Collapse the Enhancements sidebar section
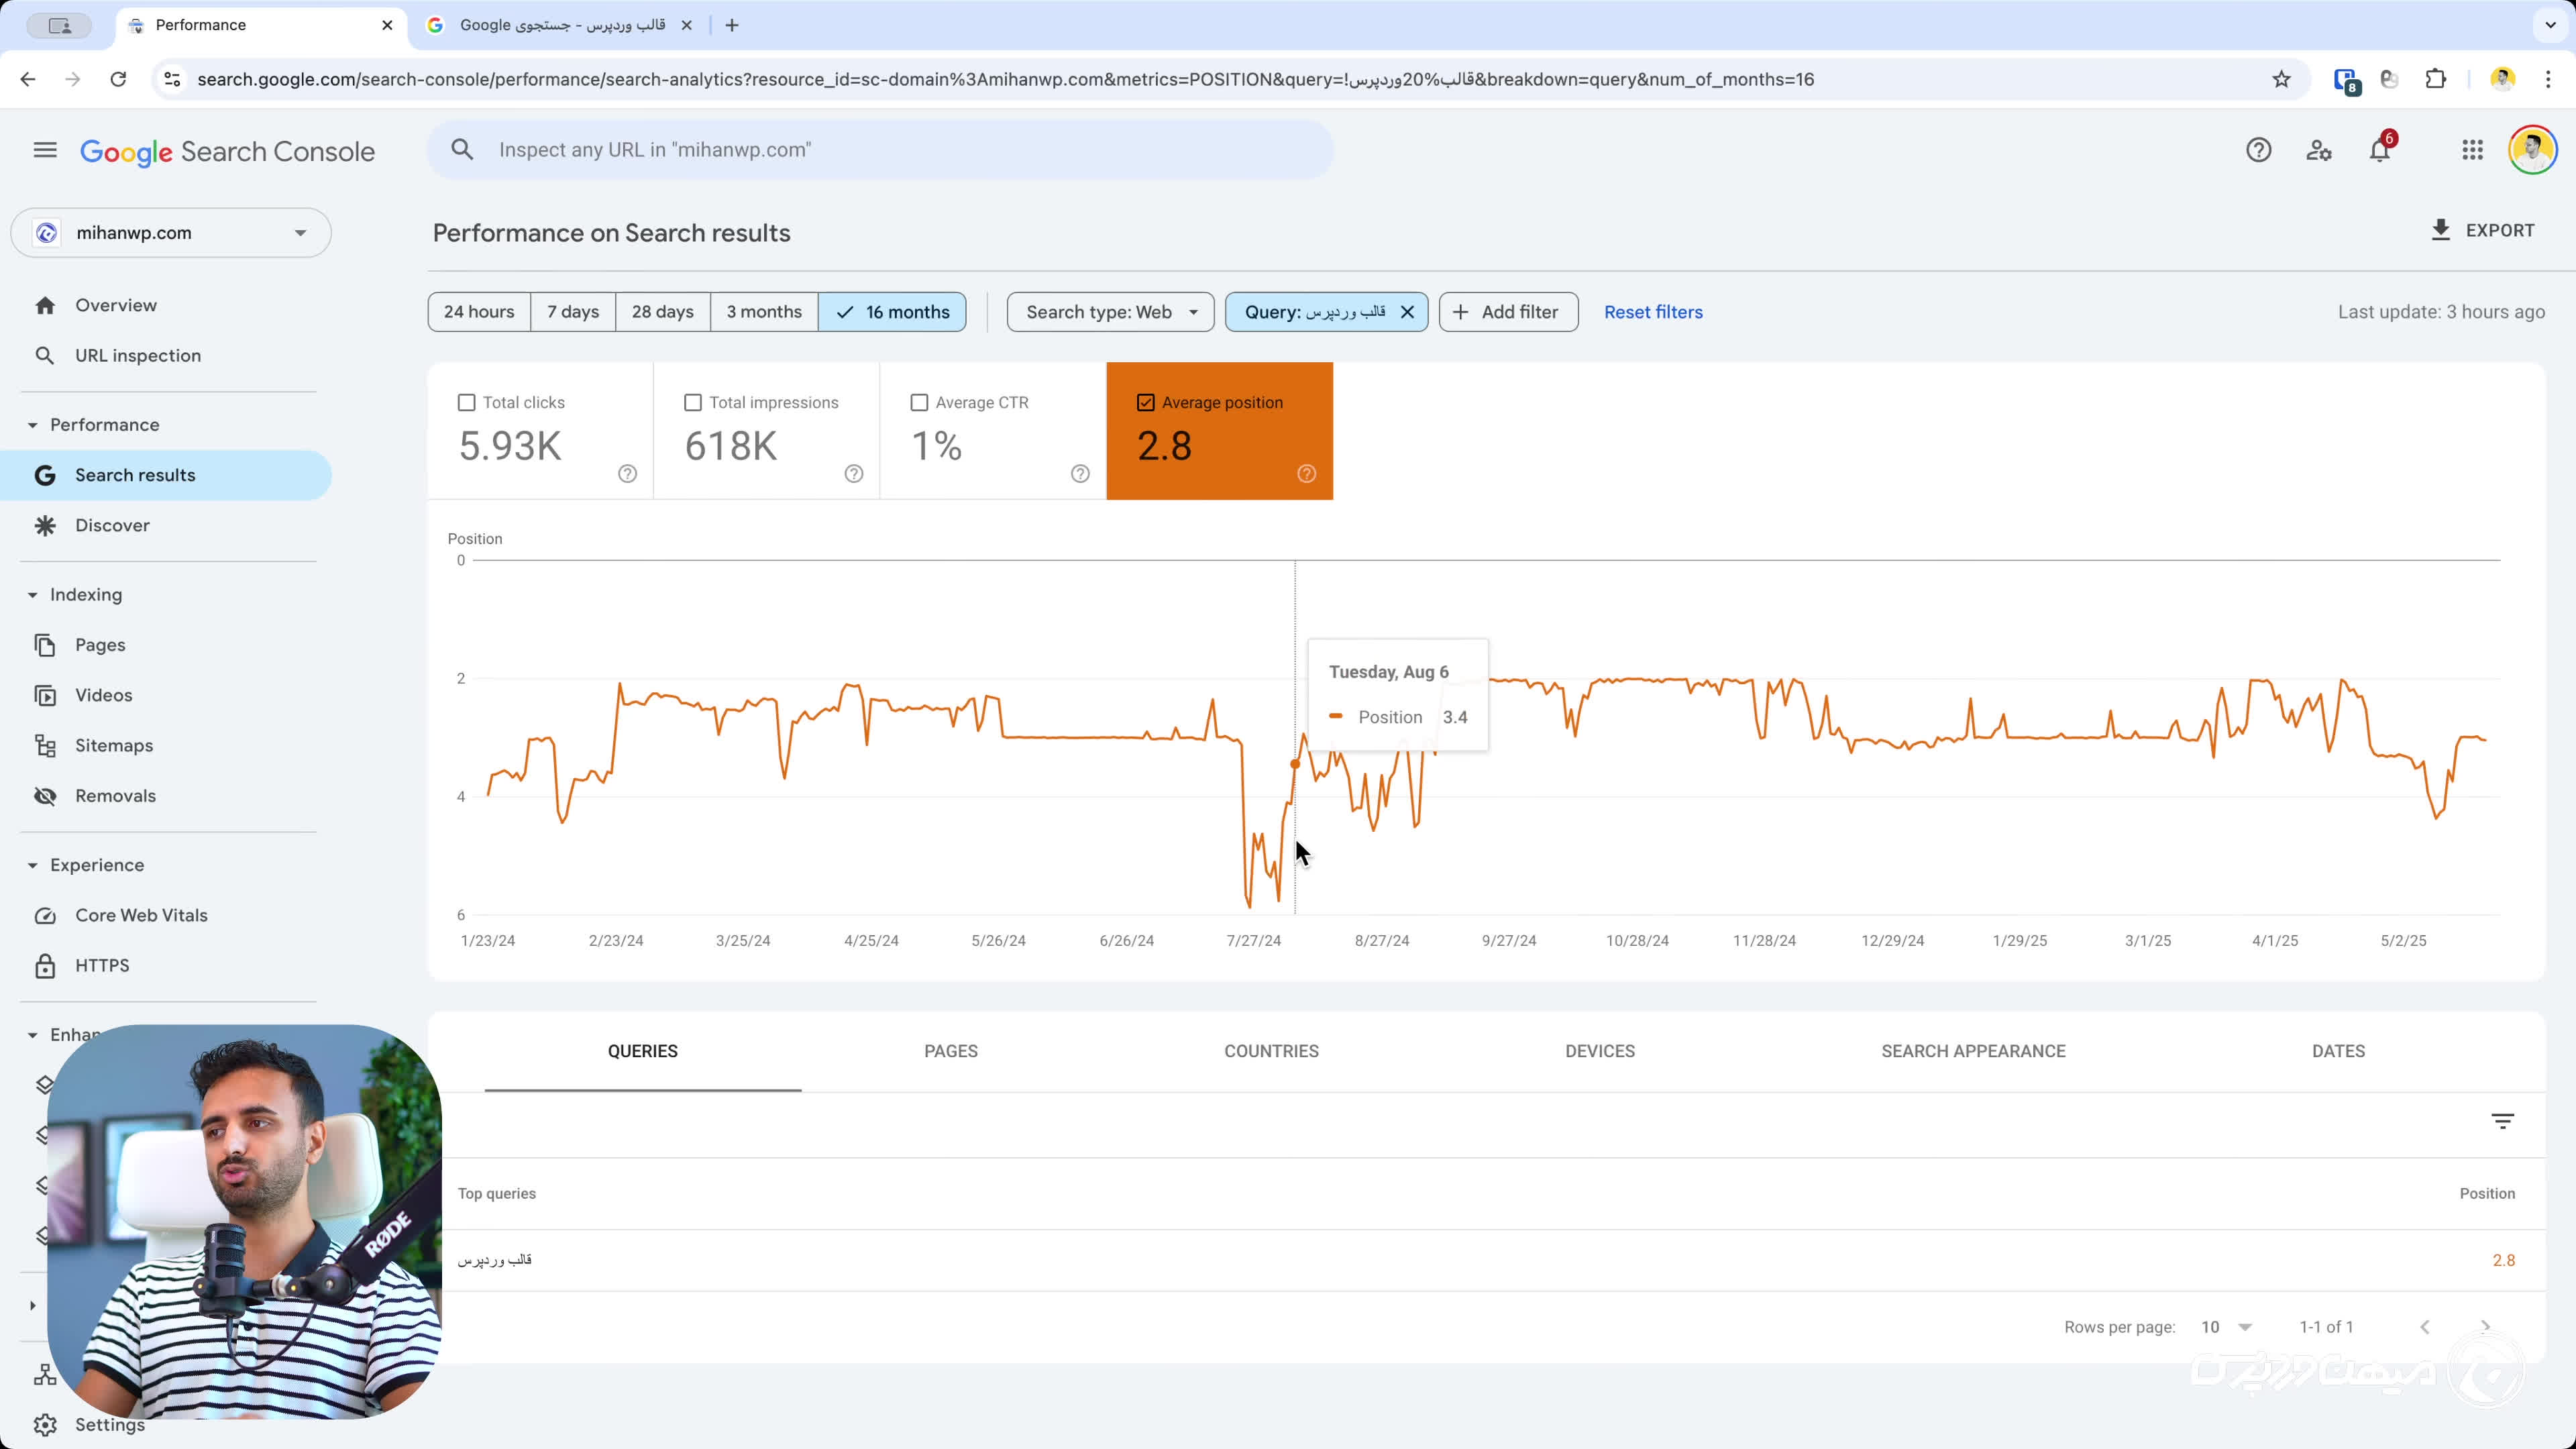 point(32,1035)
